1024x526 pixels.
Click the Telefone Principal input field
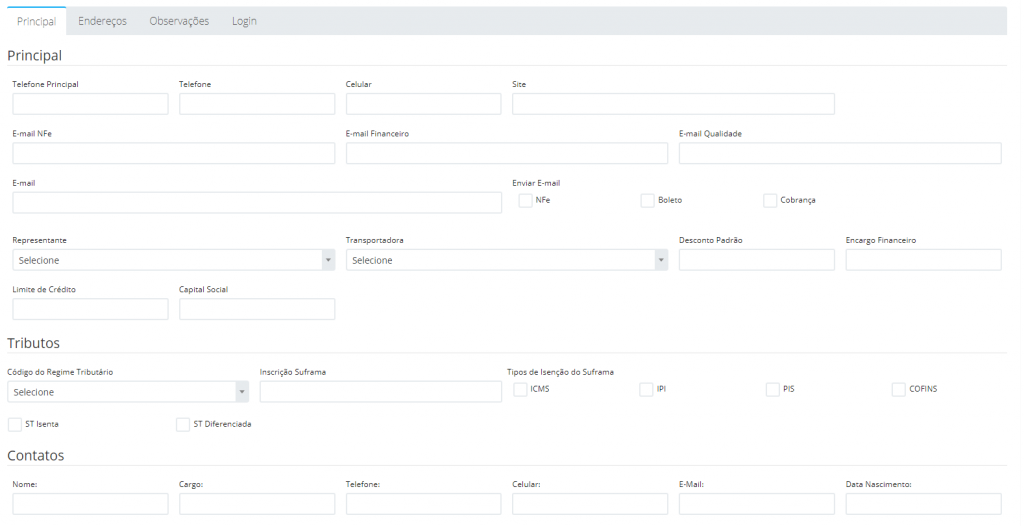[x=90, y=104]
